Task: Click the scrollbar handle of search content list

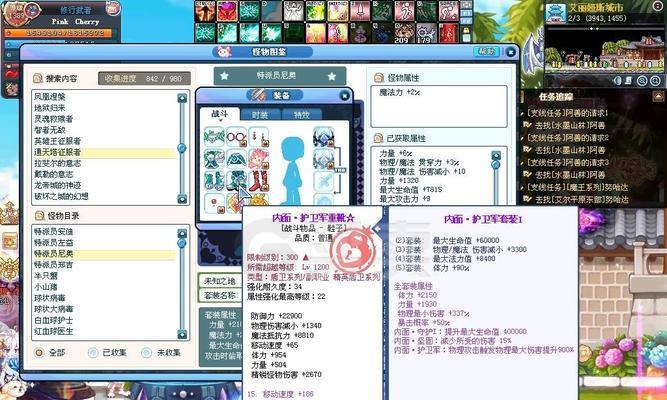Action: pyautogui.click(x=182, y=148)
